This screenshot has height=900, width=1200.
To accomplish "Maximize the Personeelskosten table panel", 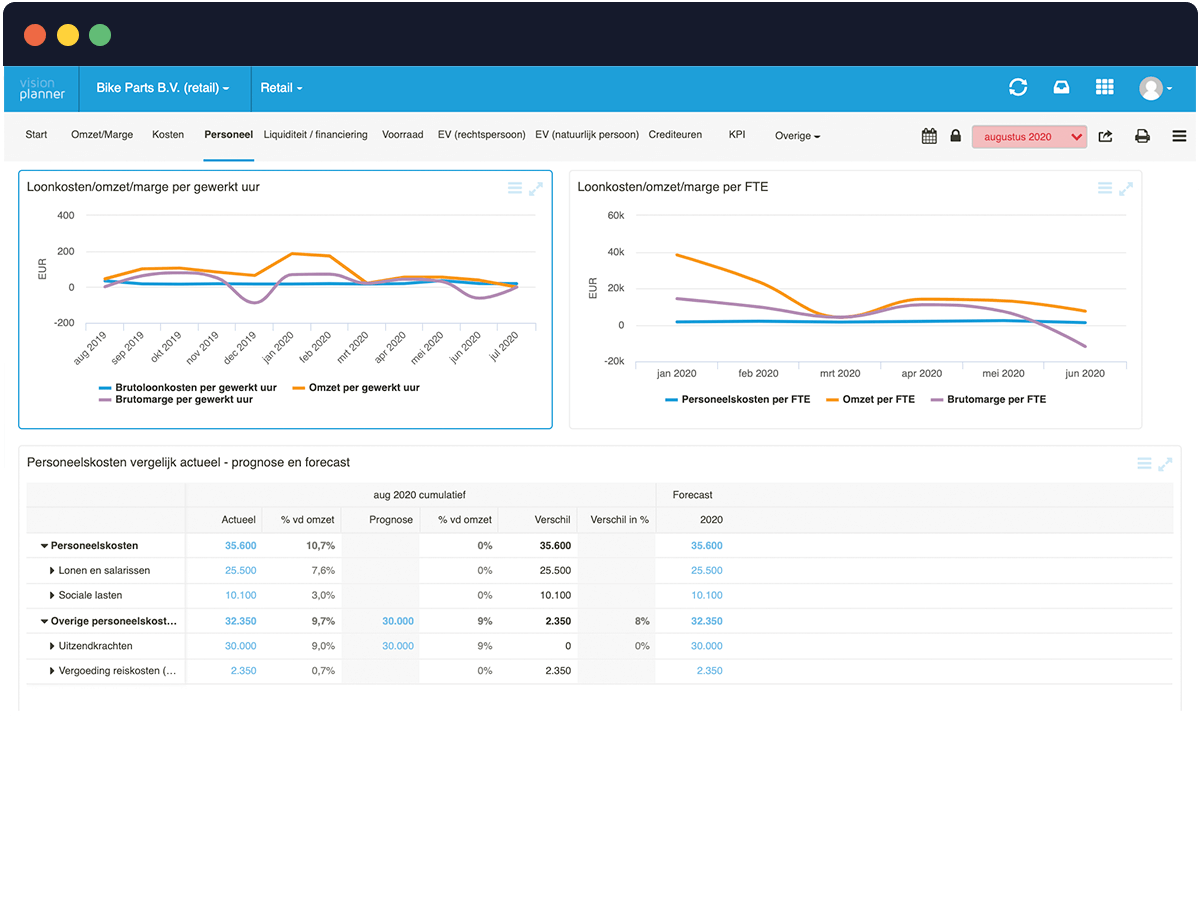I will pyautogui.click(x=1165, y=464).
